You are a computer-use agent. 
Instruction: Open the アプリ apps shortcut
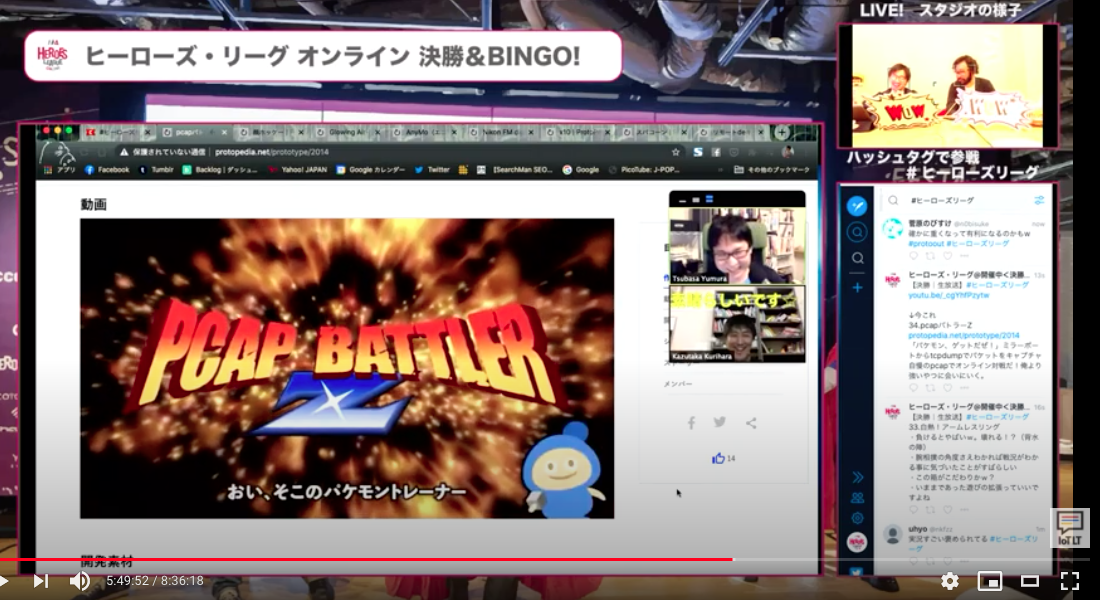coord(60,170)
